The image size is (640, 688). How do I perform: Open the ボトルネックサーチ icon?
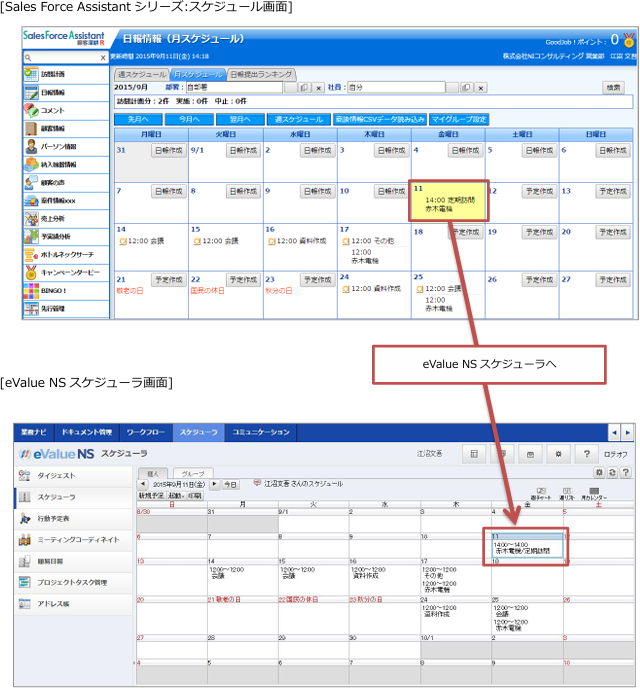(31, 254)
